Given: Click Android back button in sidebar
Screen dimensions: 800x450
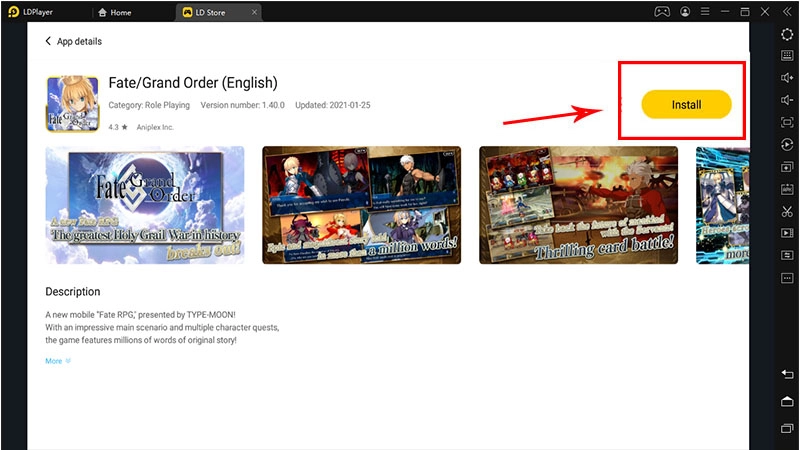Looking at the screenshot, I should [787, 374].
